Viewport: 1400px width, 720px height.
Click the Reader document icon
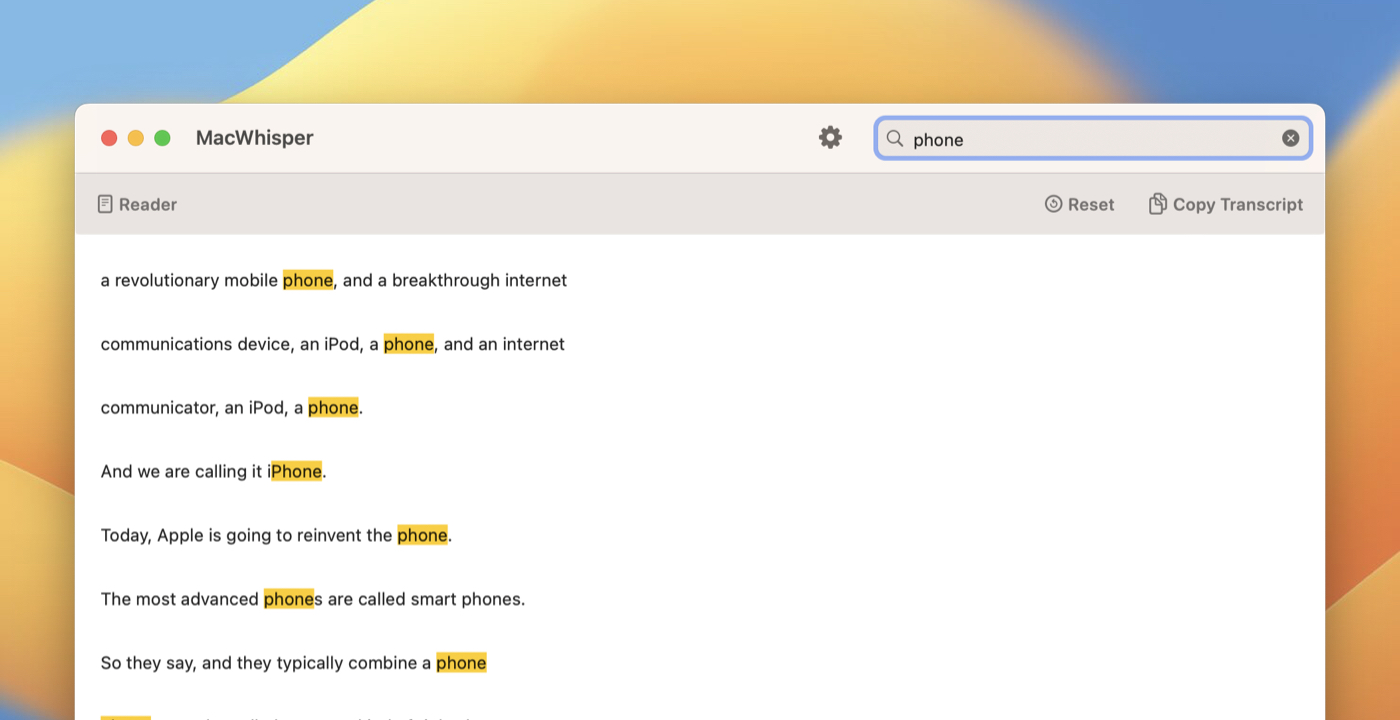(x=105, y=203)
